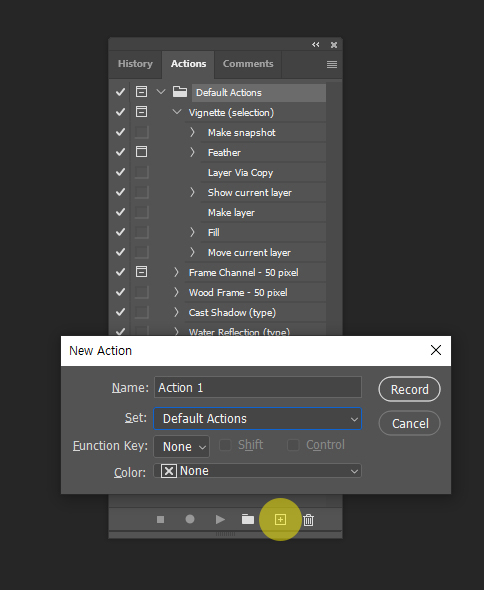The width and height of the screenshot is (484, 590).
Task: Uncheck the Layer Via Copy checkmark
Action: (120, 172)
